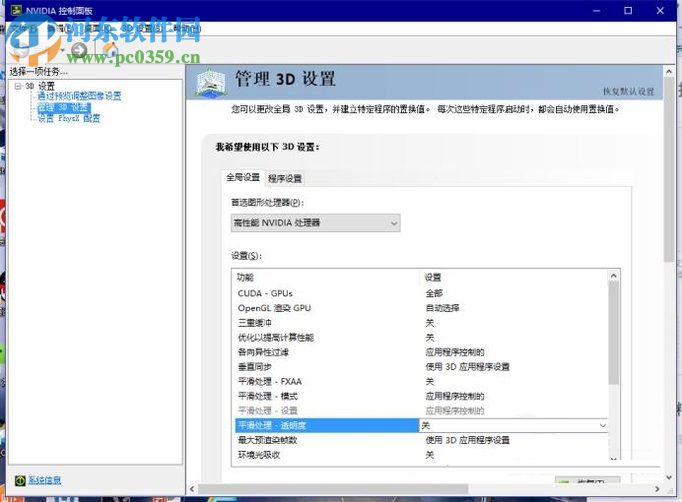Click the horizontal scrollbar left arrow
The width and height of the screenshot is (682, 502).
click(x=192, y=489)
